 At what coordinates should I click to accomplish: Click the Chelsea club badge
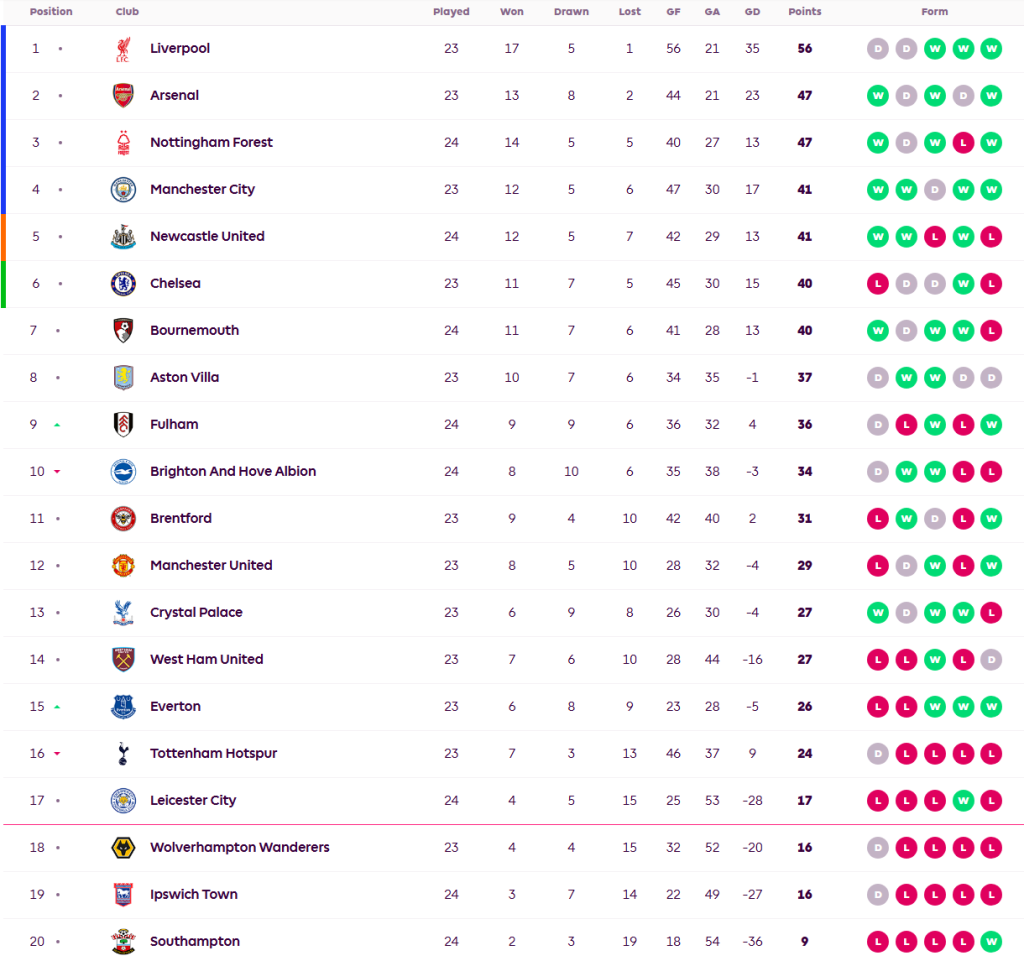point(122,284)
